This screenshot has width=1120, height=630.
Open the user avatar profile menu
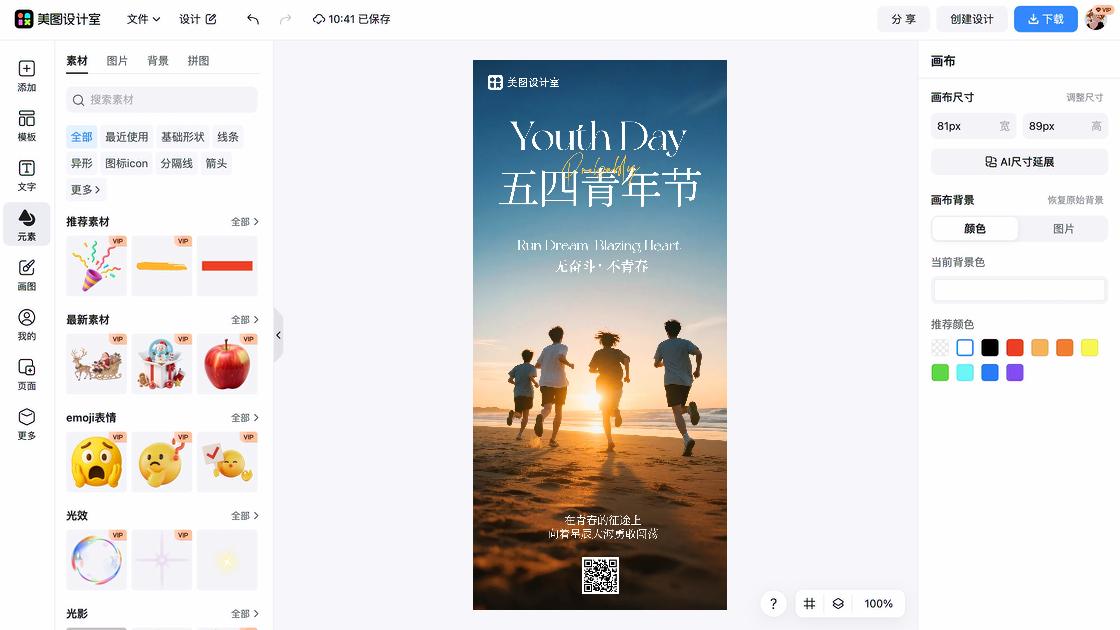1097,19
